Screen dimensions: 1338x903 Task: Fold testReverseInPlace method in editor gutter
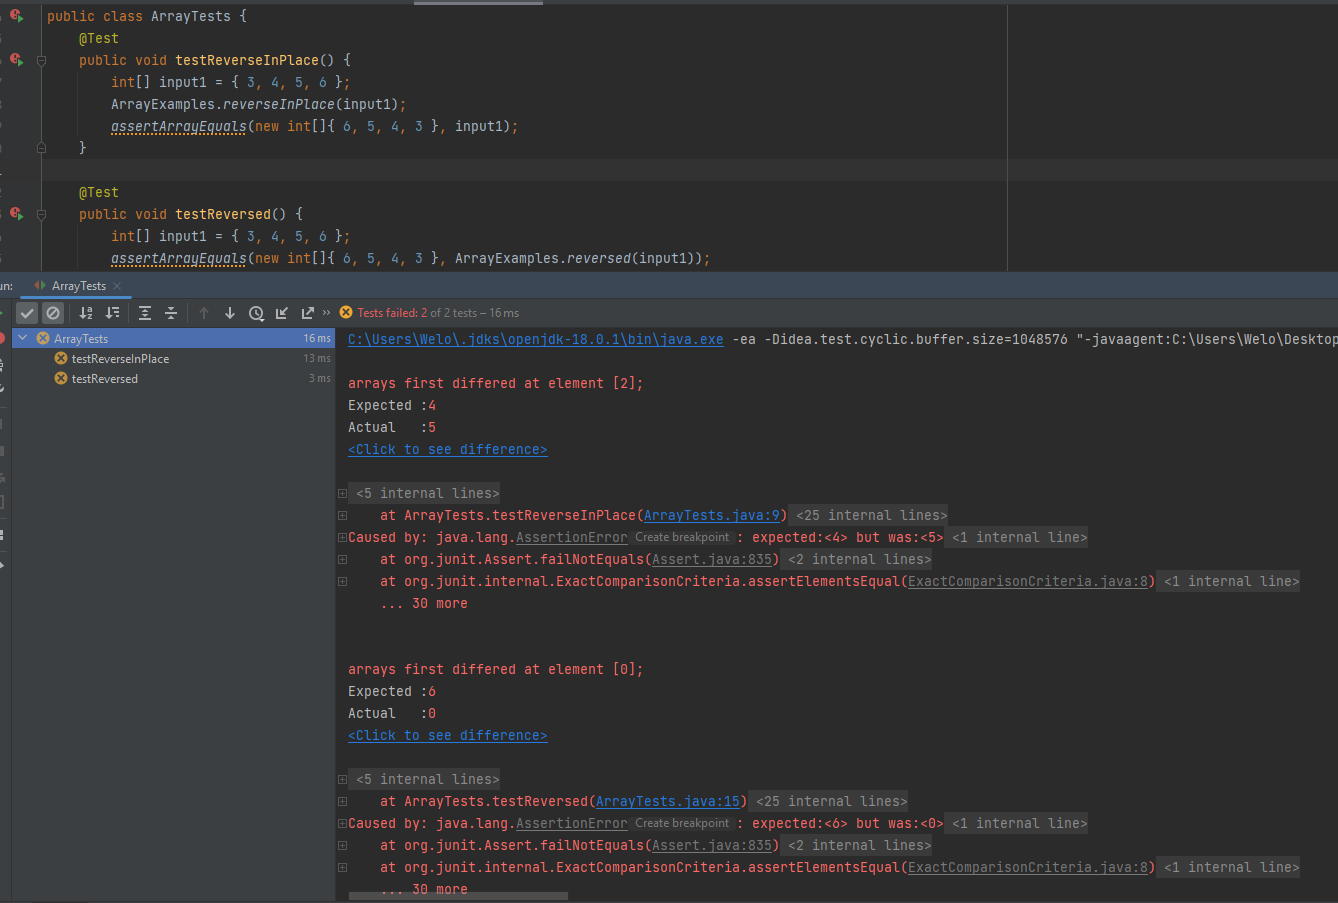(x=41, y=60)
